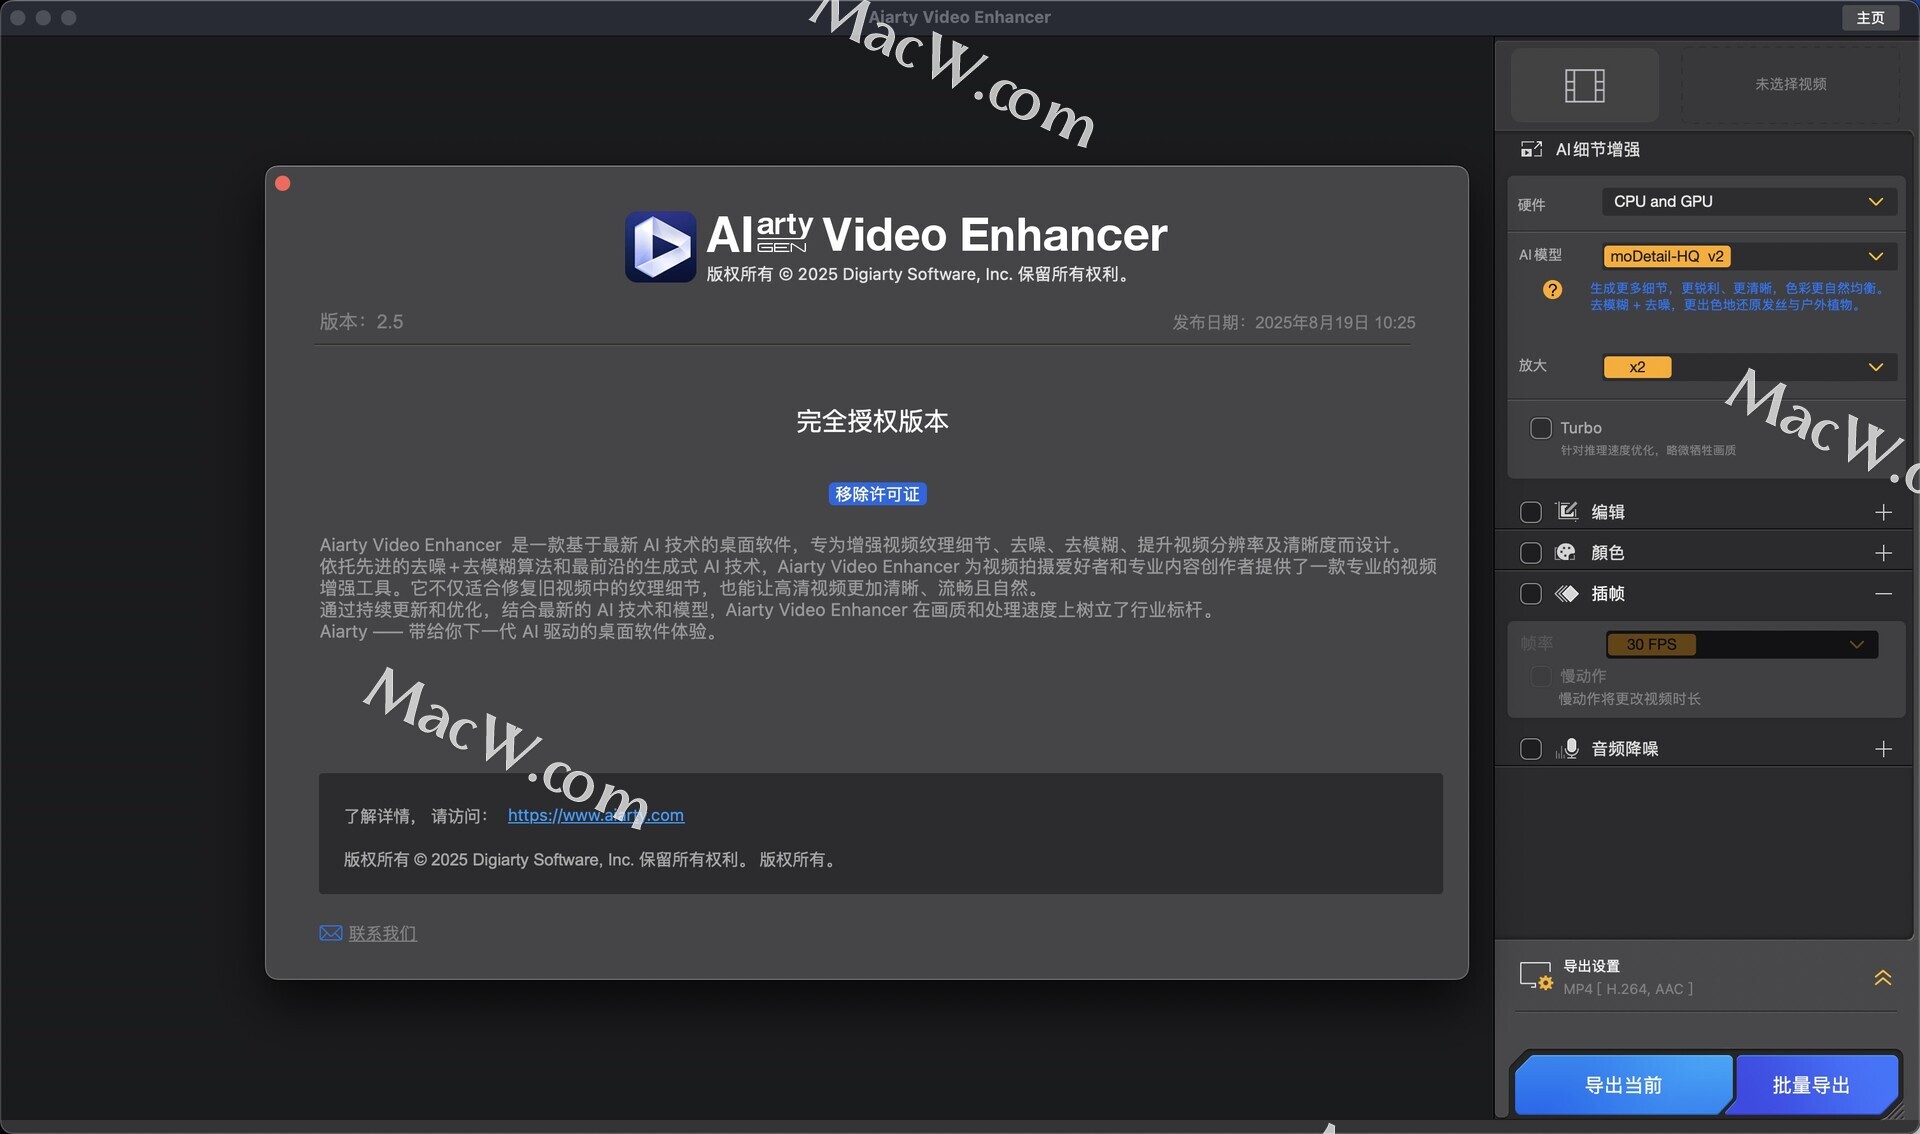This screenshot has width=1920, height=1134.
Task: Expand the 颜色 section with plus
Action: pyautogui.click(x=1883, y=553)
